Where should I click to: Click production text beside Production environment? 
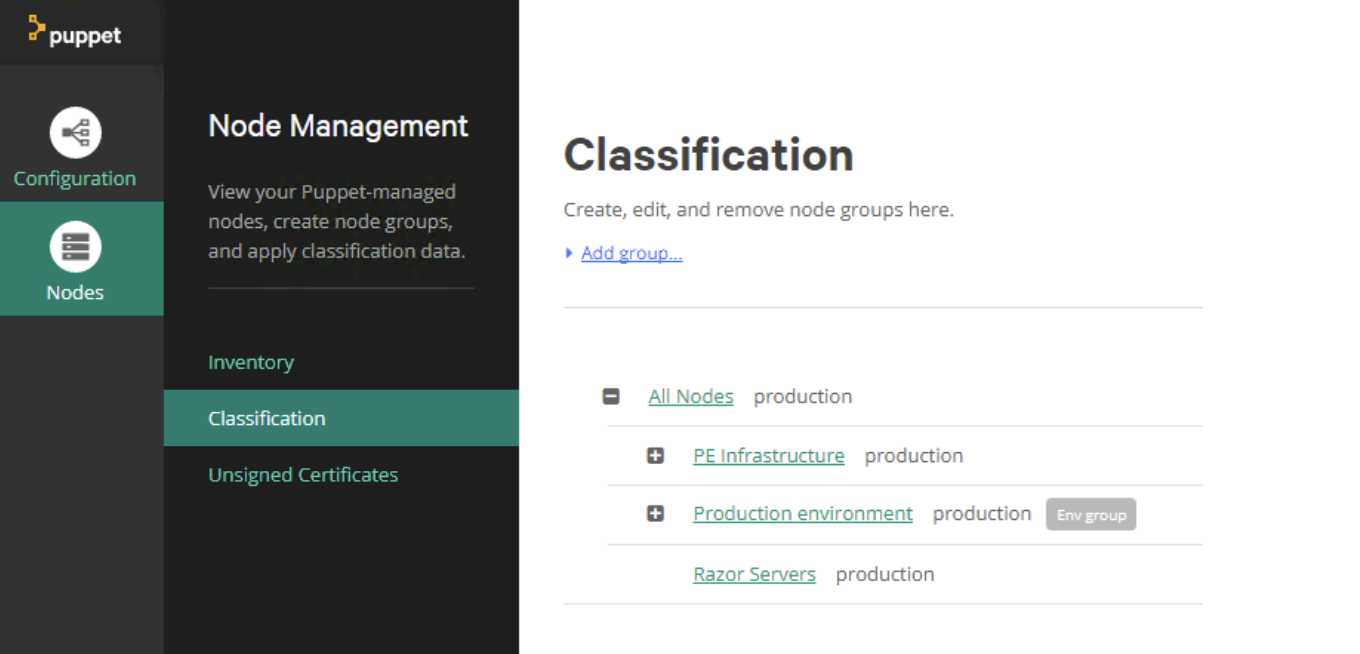982,513
